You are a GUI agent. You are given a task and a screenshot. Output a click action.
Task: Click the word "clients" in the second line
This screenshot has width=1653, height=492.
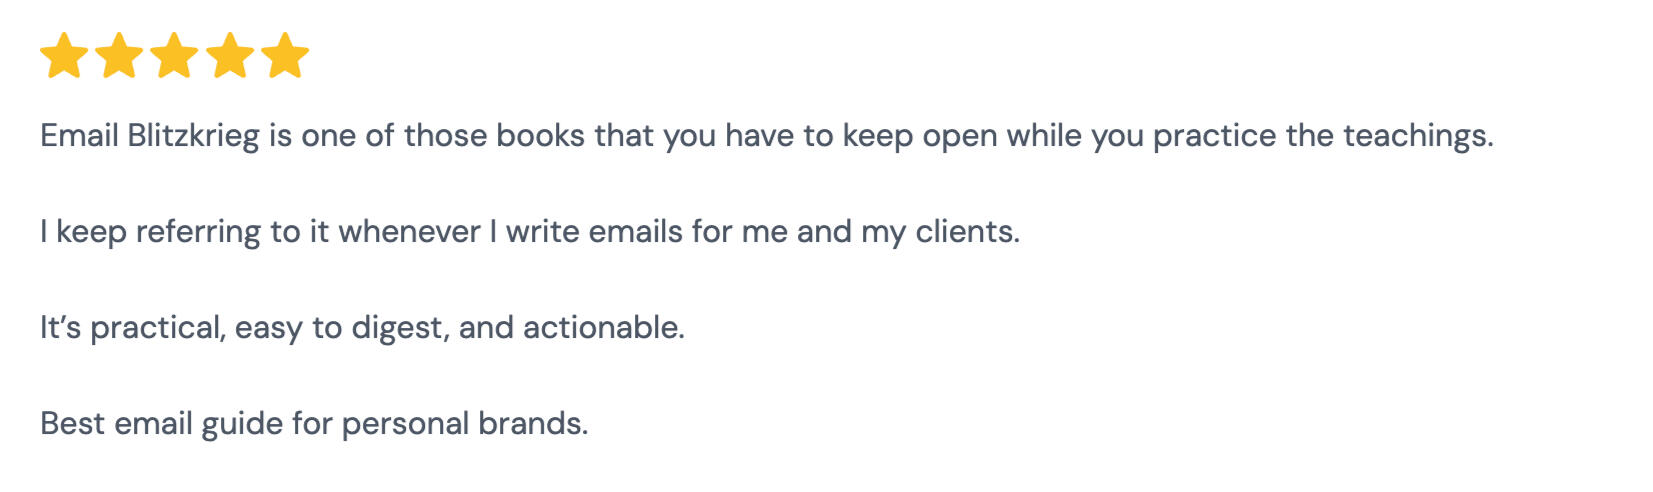965,232
